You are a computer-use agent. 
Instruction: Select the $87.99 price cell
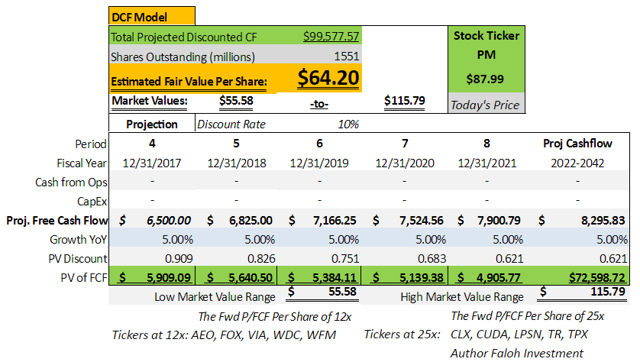tap(485, 78)
